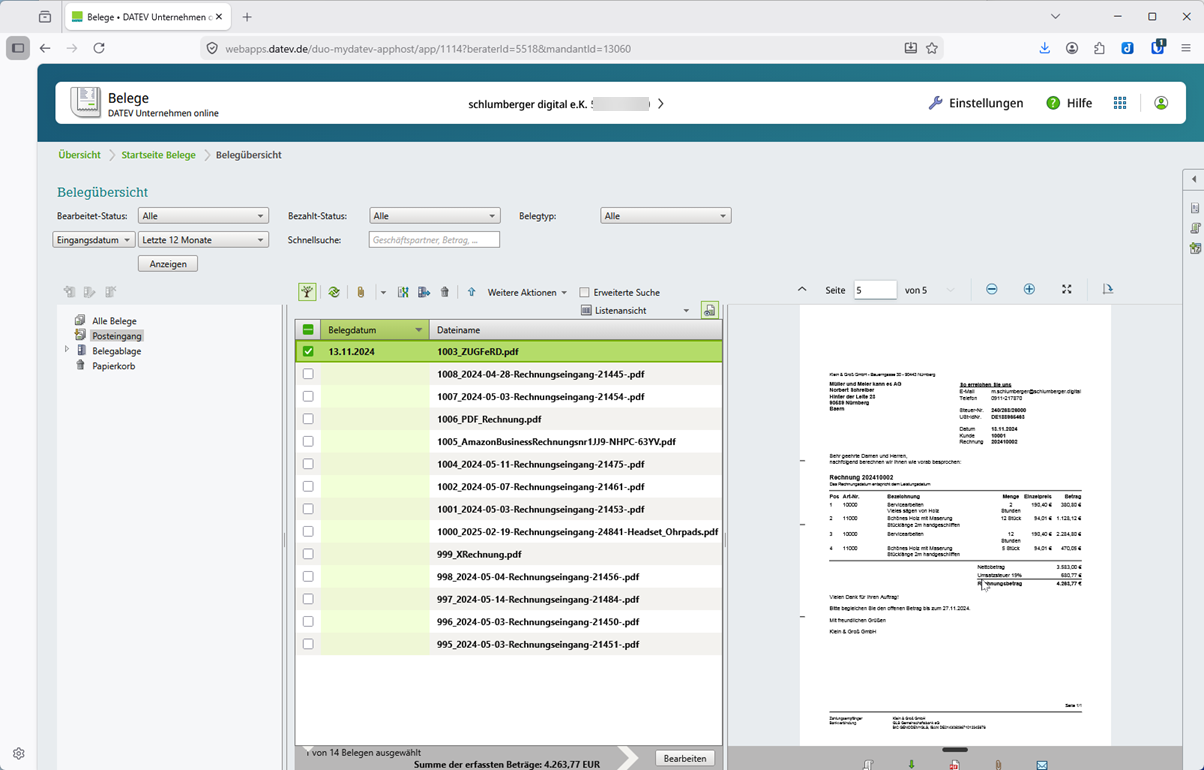Click the document export arrow icon
Viewport: 1204px width, 770px height.
point(424,292)
